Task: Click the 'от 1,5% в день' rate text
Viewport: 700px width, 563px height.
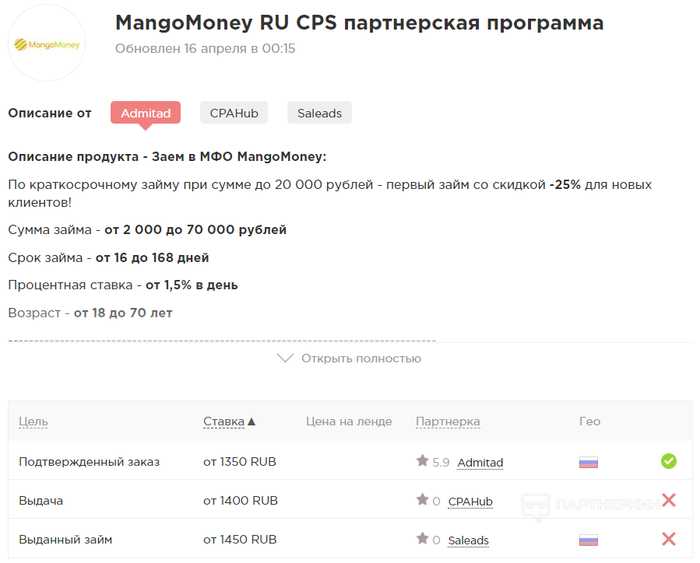Action: tap(192, 285)
